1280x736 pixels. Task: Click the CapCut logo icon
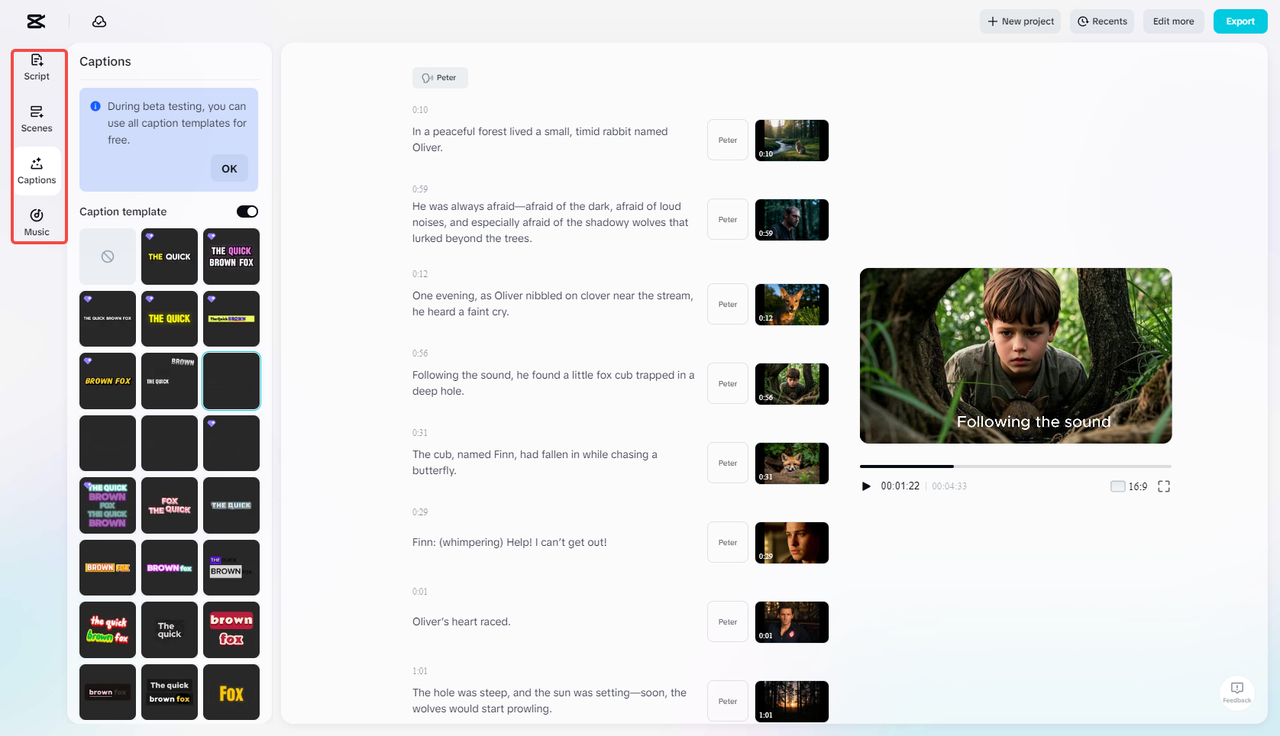[x=36, y=21]
